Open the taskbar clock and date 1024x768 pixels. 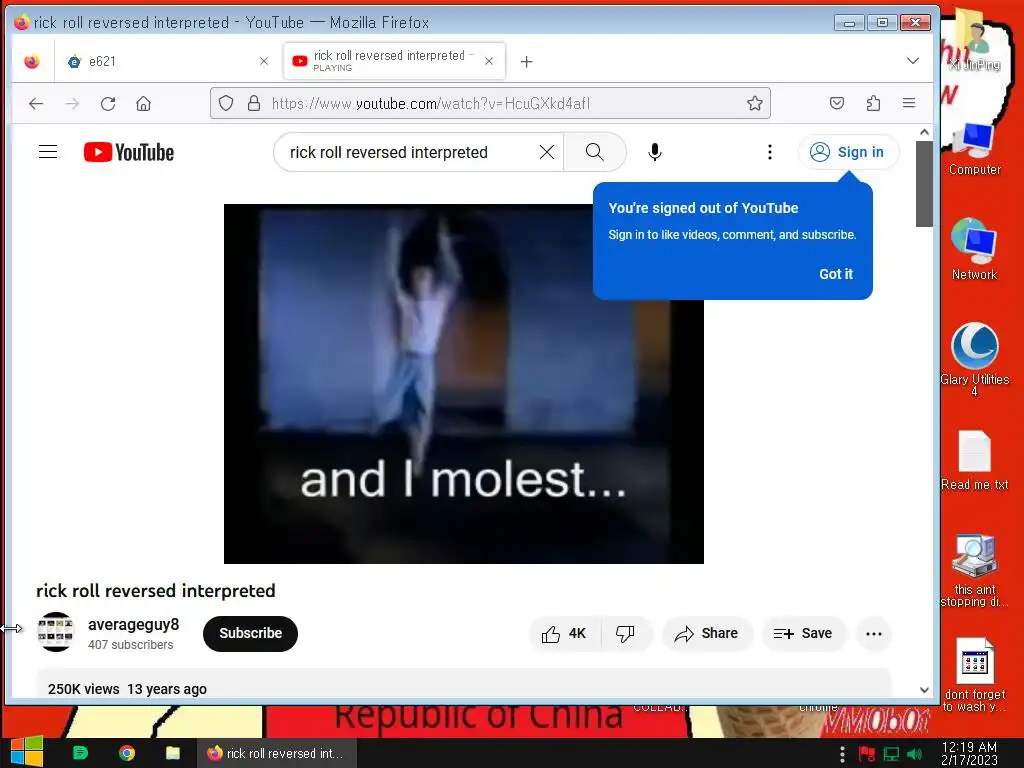point(969,753)
